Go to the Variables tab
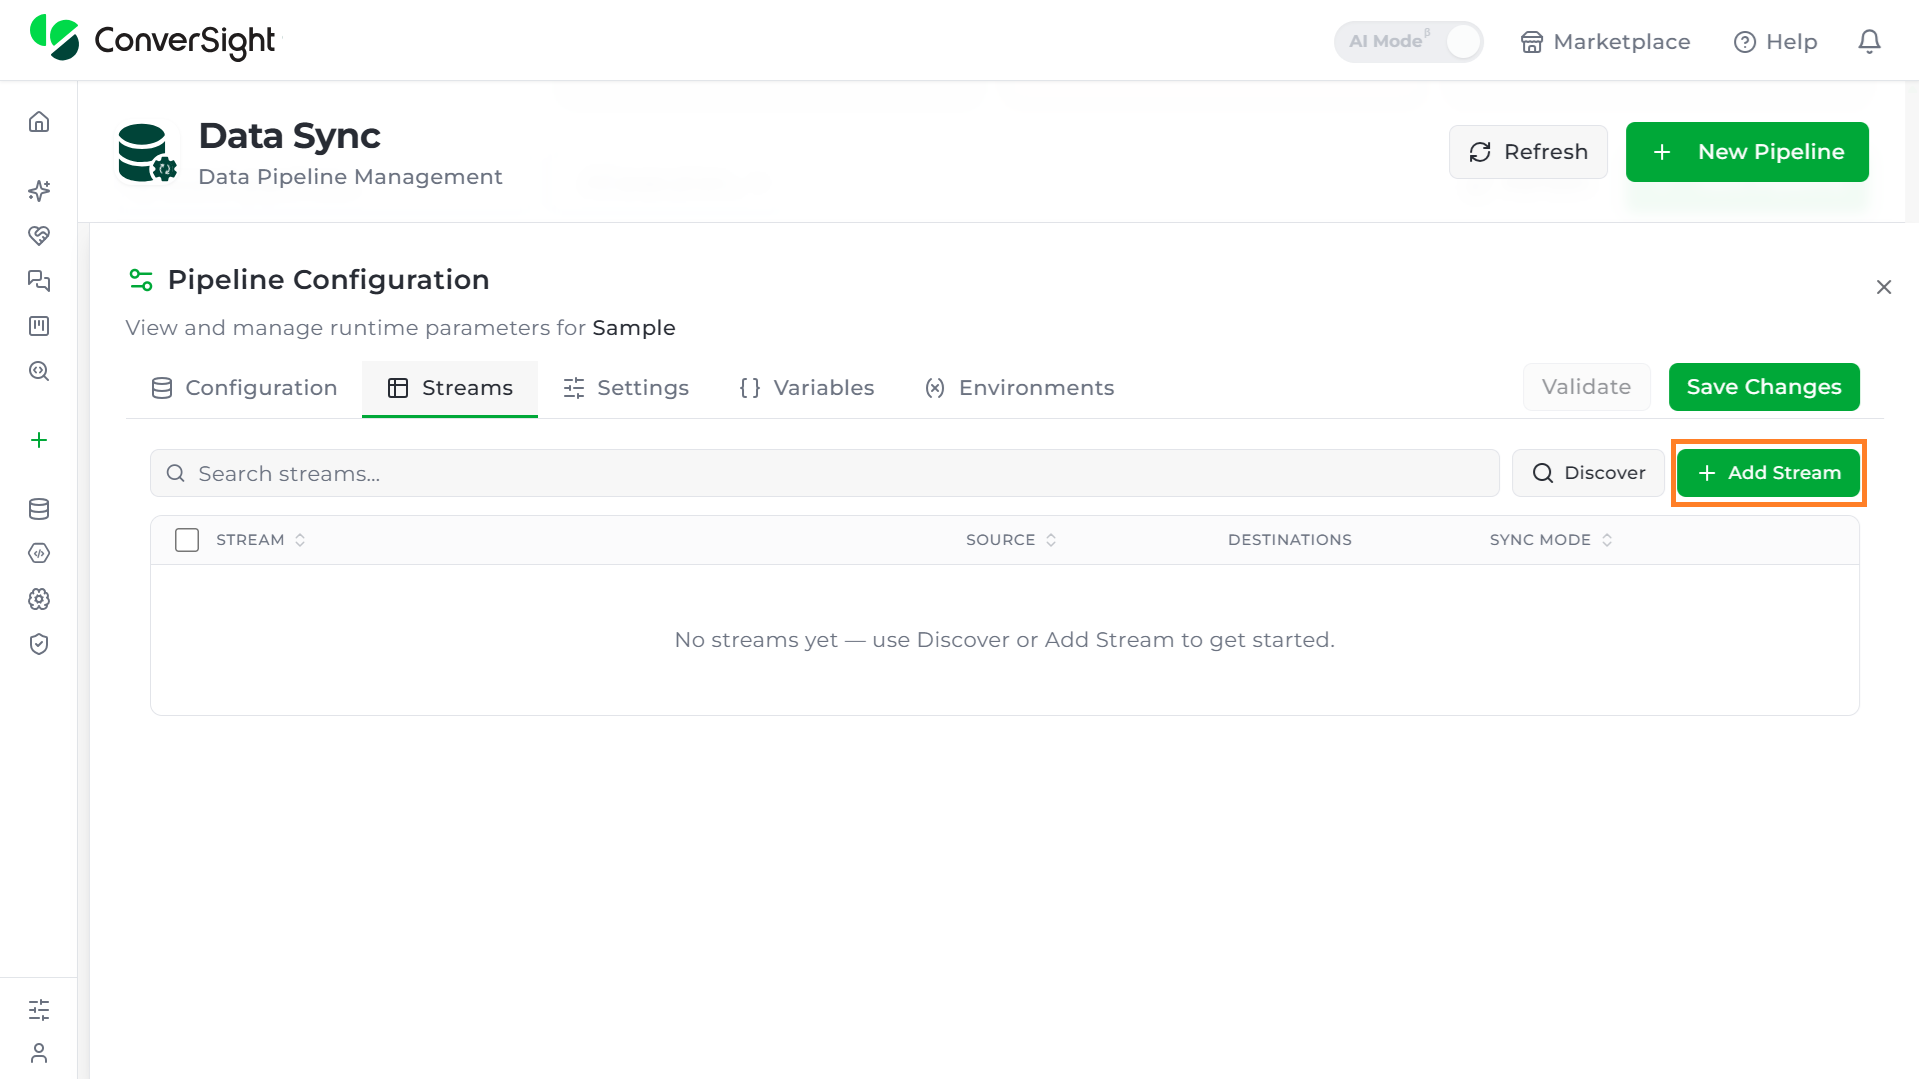 [x=806, y=388]
